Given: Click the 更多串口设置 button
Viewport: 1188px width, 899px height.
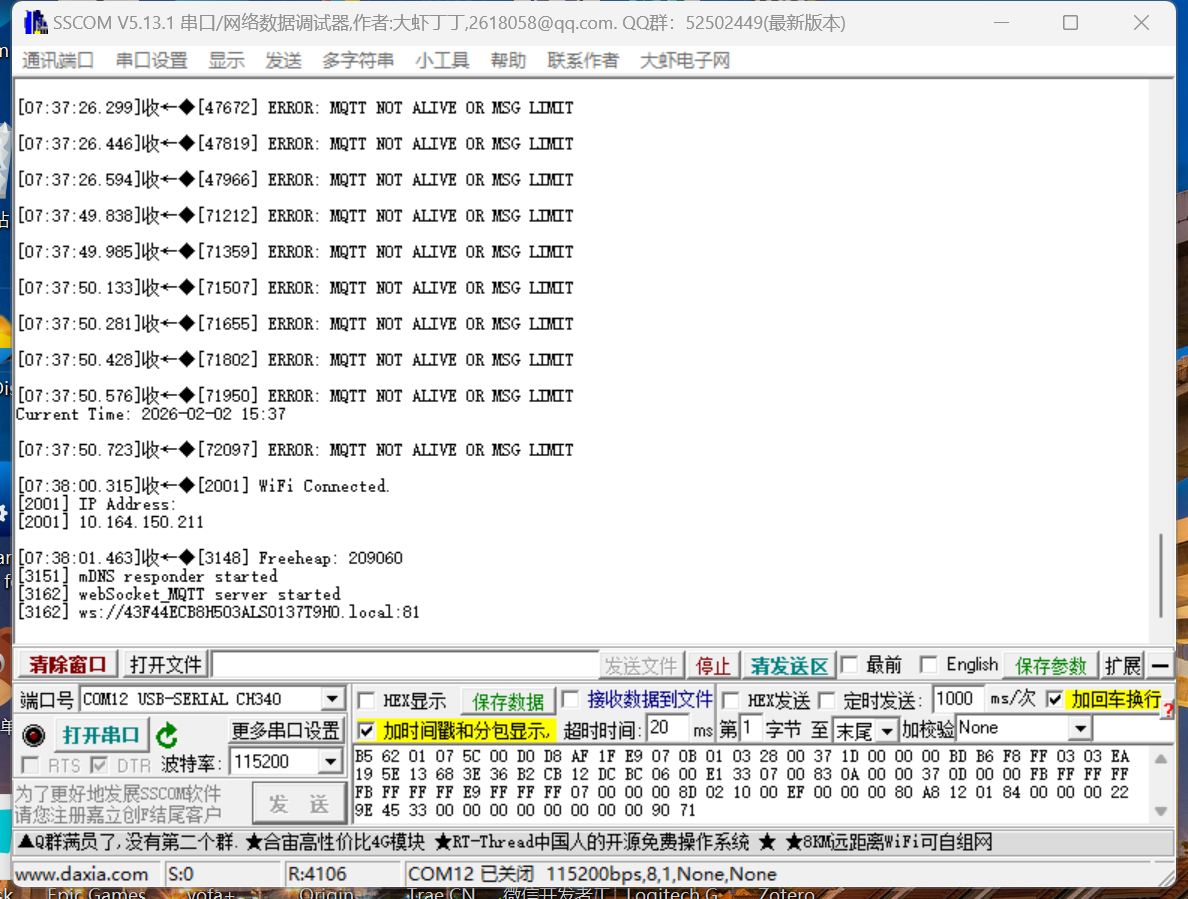Looking at the screenshot, I should click(285, 731).
